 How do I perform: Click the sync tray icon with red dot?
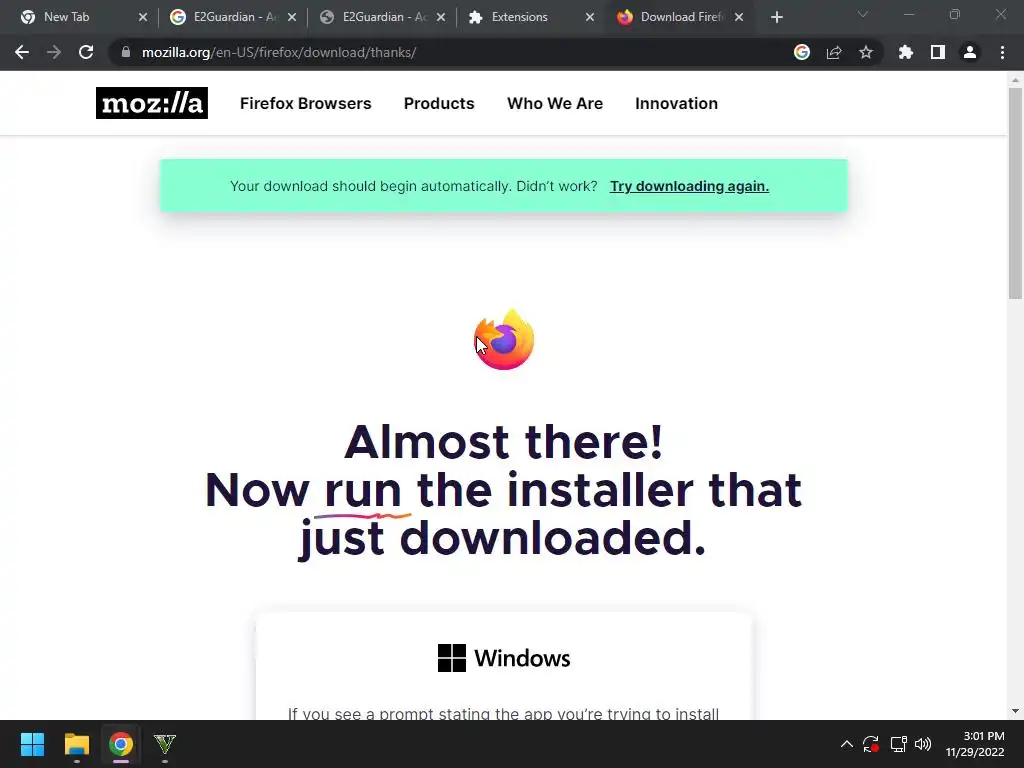click(x=871, y=744)
